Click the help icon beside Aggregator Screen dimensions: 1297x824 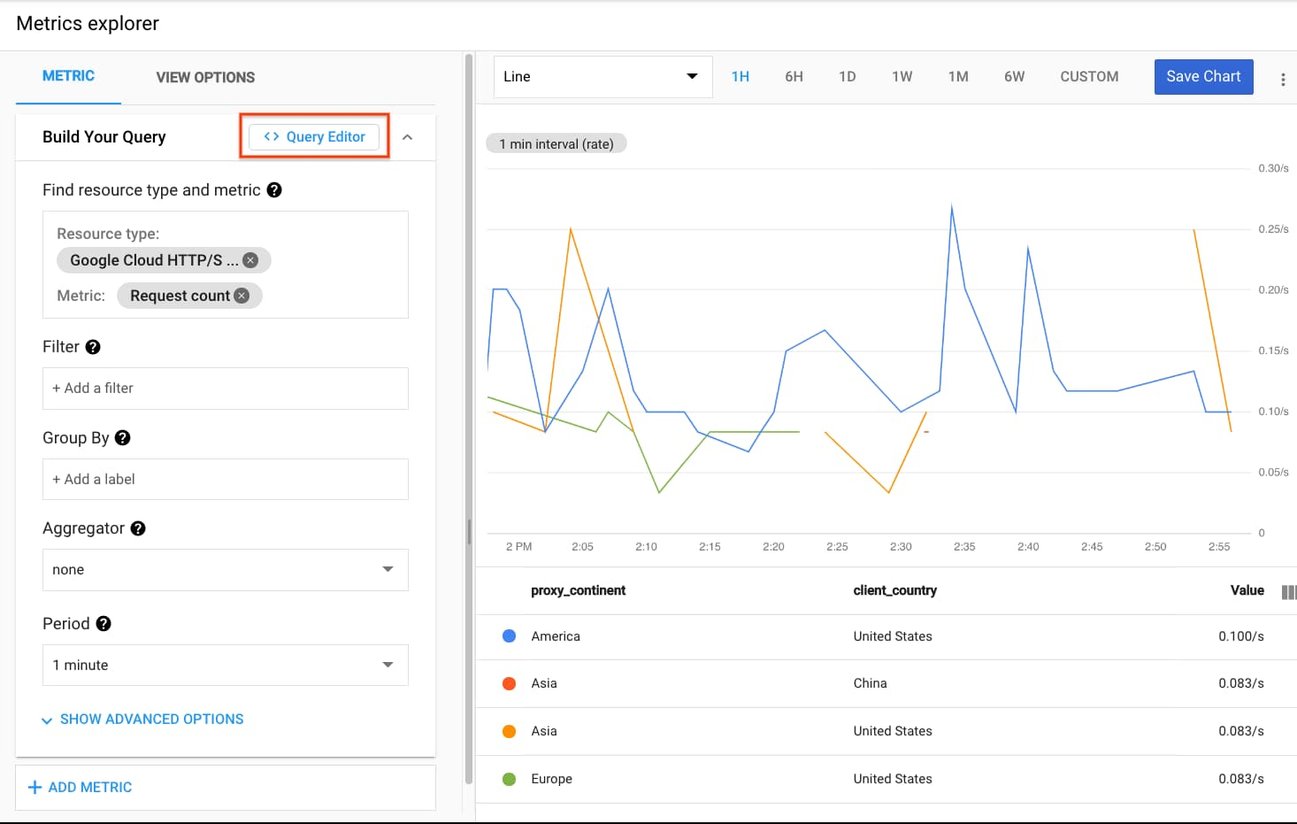(x=138, y=529)
